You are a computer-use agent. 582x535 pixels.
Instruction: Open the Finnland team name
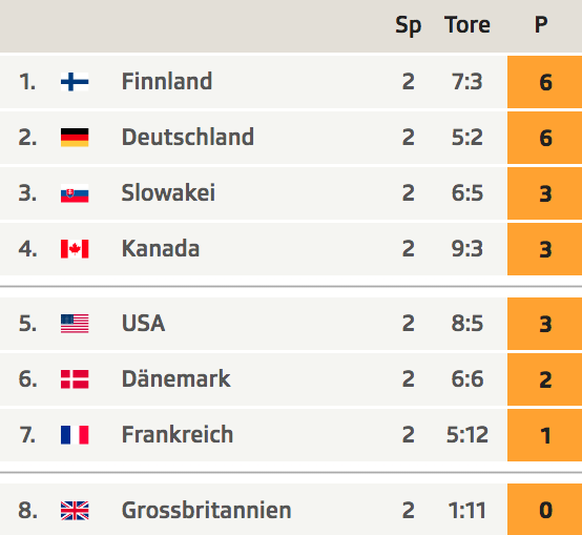tap(167, 81)
